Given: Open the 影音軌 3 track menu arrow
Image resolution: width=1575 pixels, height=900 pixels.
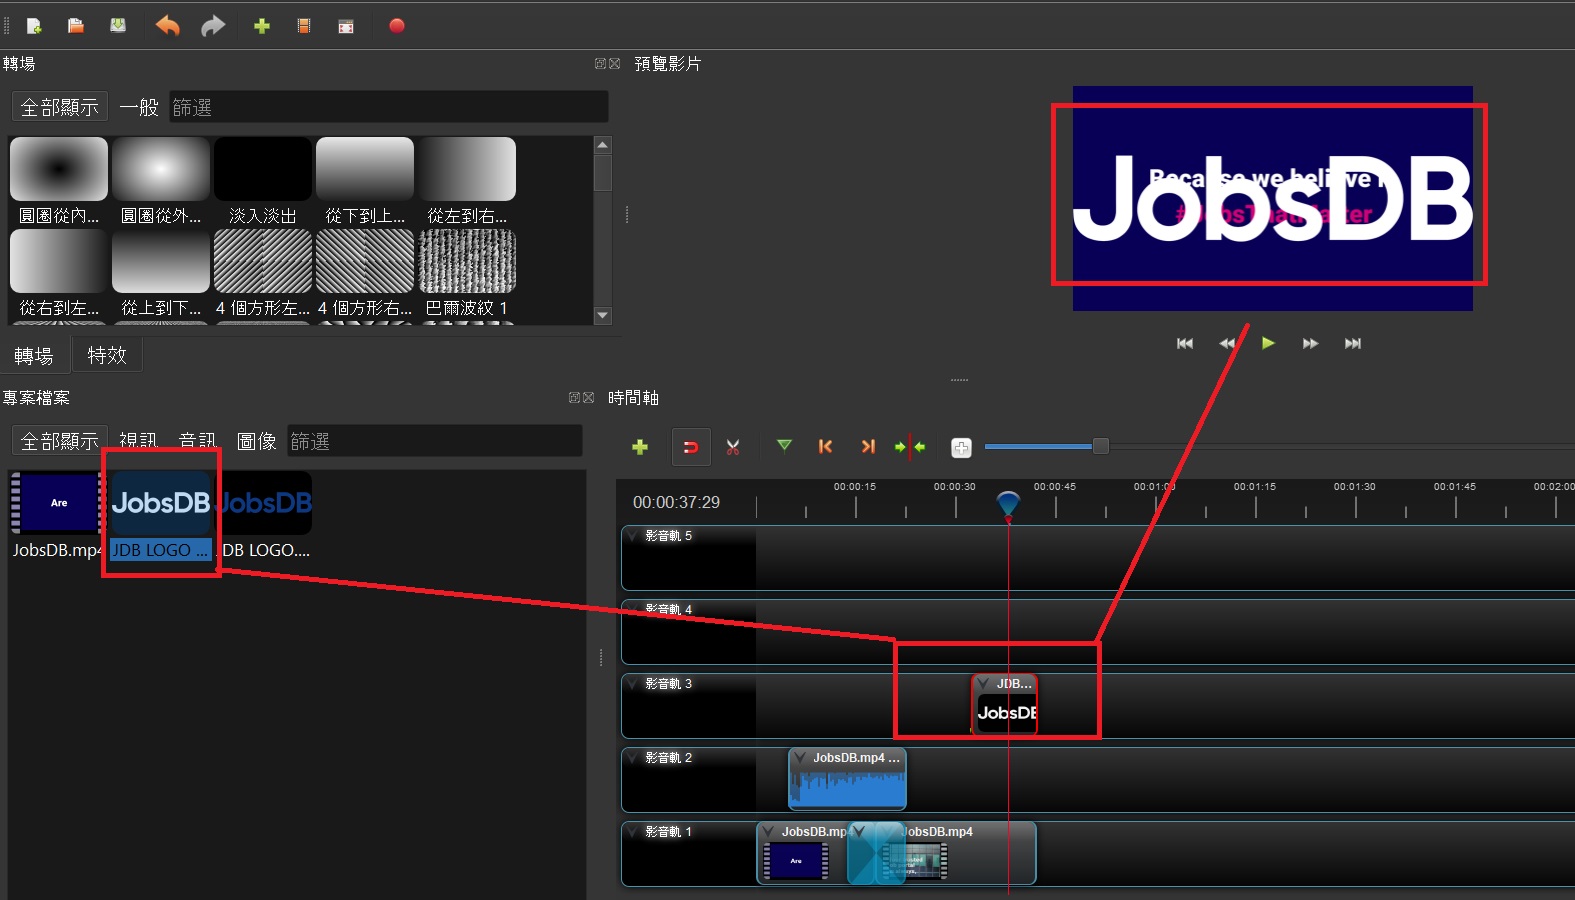Looking at the screenshot, I should click(632, 684).
